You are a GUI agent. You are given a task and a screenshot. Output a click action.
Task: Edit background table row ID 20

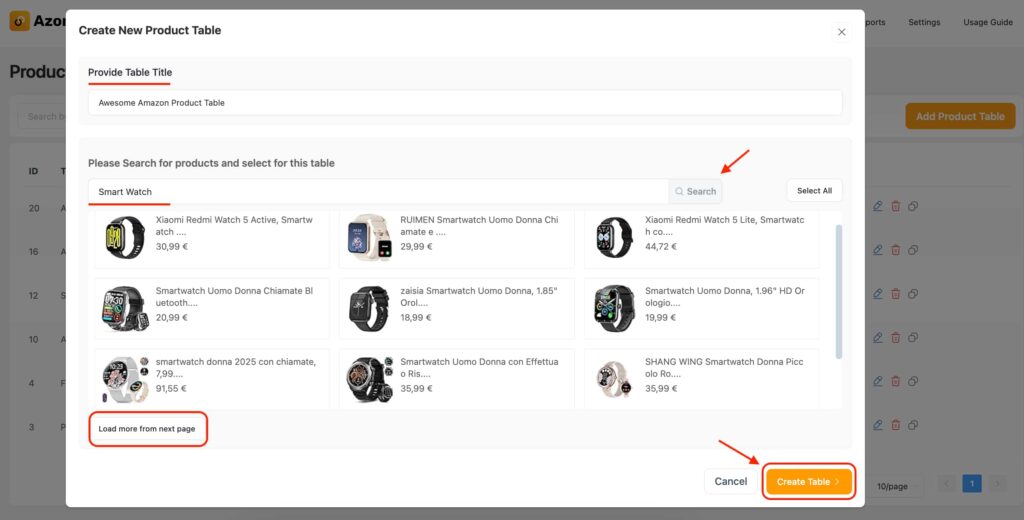coord(878,206)
